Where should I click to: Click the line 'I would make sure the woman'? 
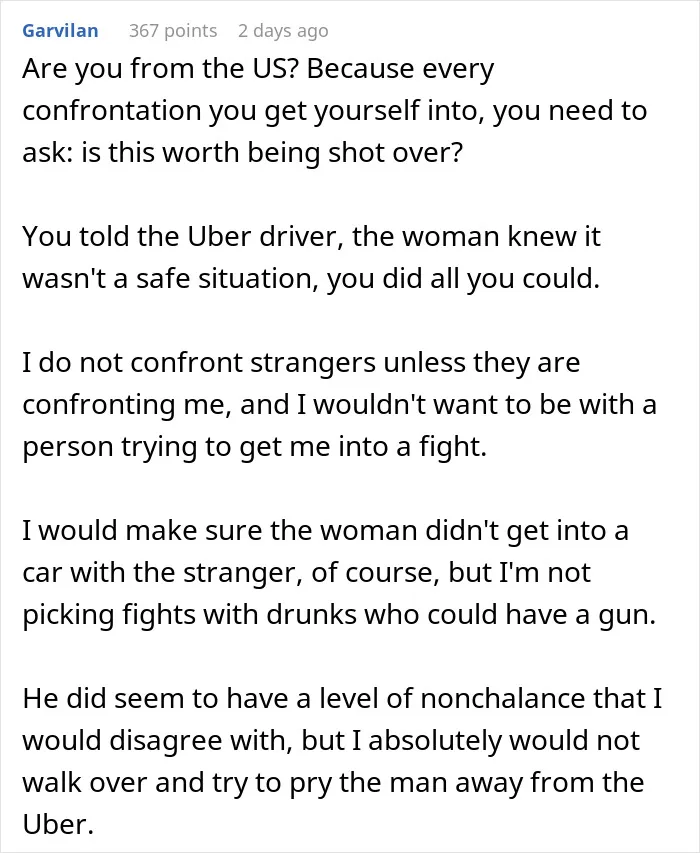point(325,531)
